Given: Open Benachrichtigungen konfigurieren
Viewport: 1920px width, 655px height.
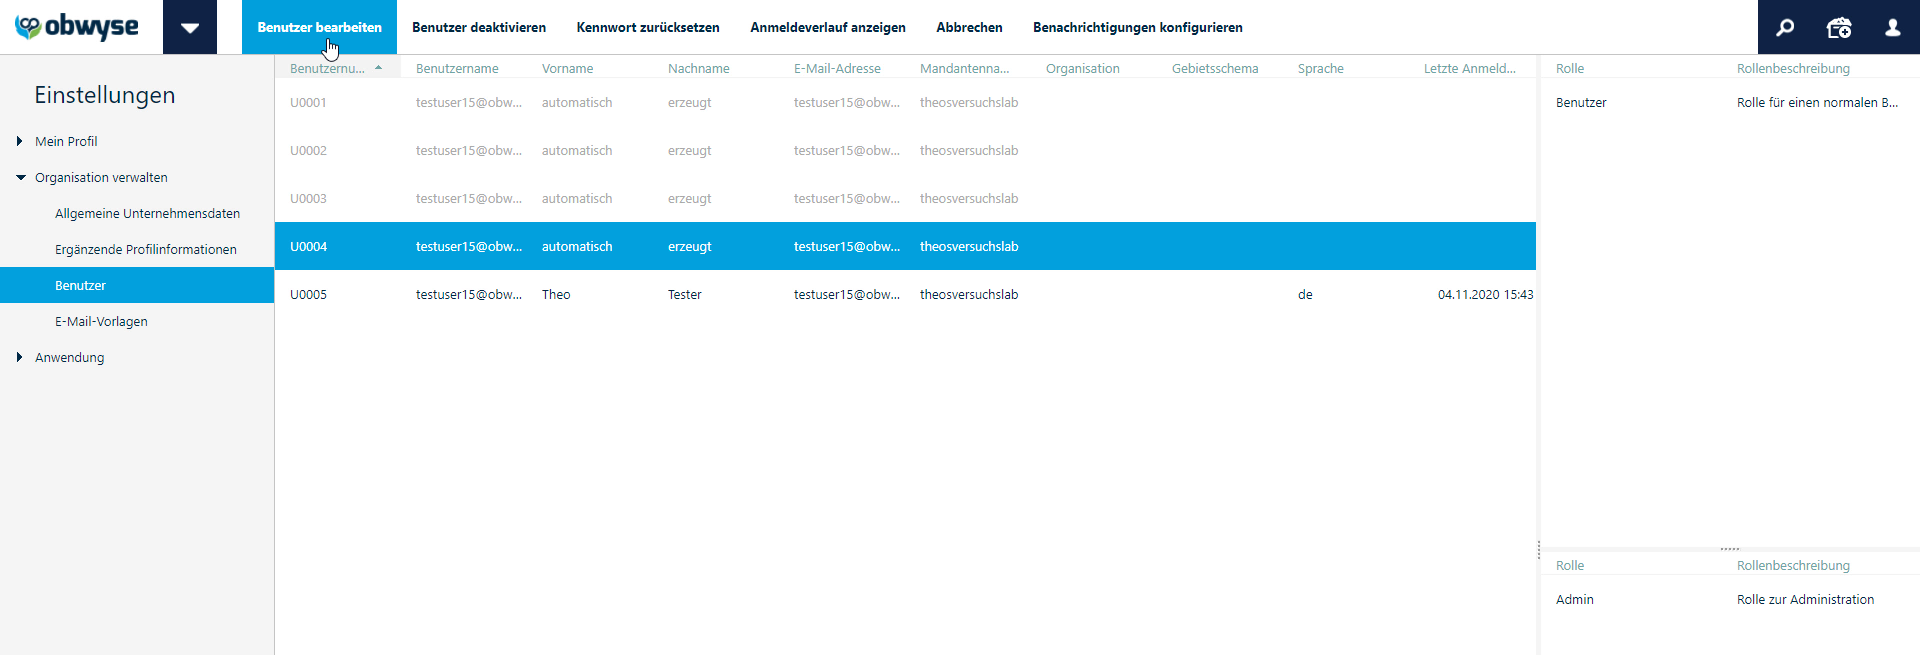Looking at the screenshot, I should click(x=1138, y=27).
